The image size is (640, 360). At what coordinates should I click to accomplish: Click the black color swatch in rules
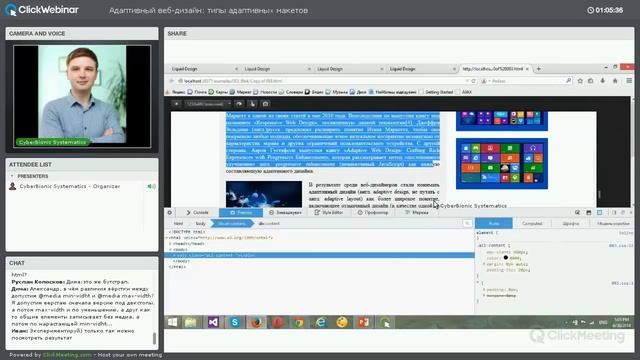coord(506,258)
